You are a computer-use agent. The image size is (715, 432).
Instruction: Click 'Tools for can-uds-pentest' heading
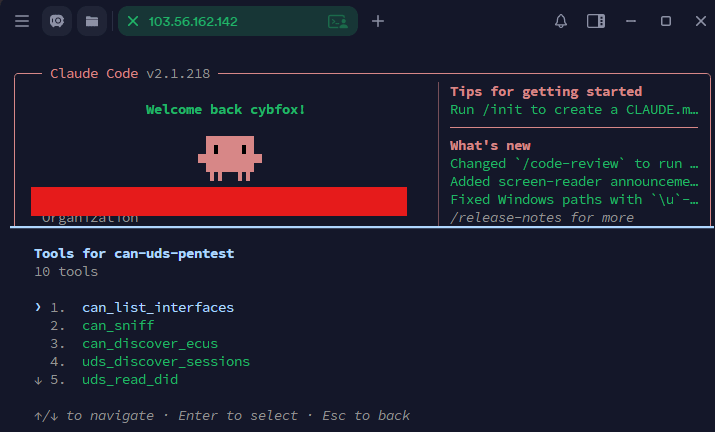(x=134, y=254)
